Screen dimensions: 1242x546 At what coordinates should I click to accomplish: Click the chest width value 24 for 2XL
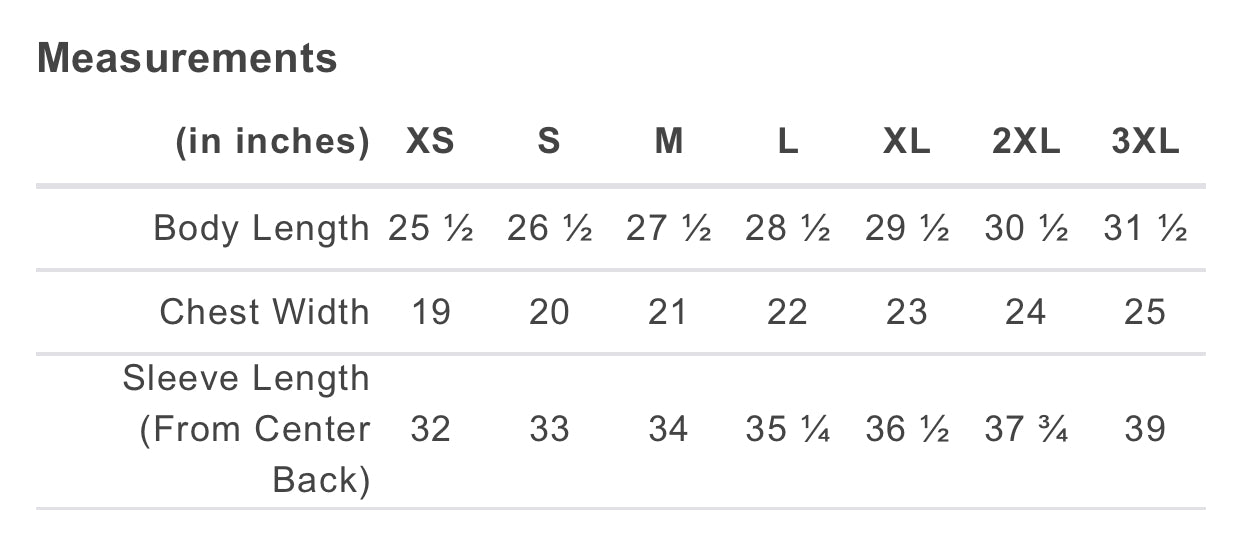[x=1026, y=312]
